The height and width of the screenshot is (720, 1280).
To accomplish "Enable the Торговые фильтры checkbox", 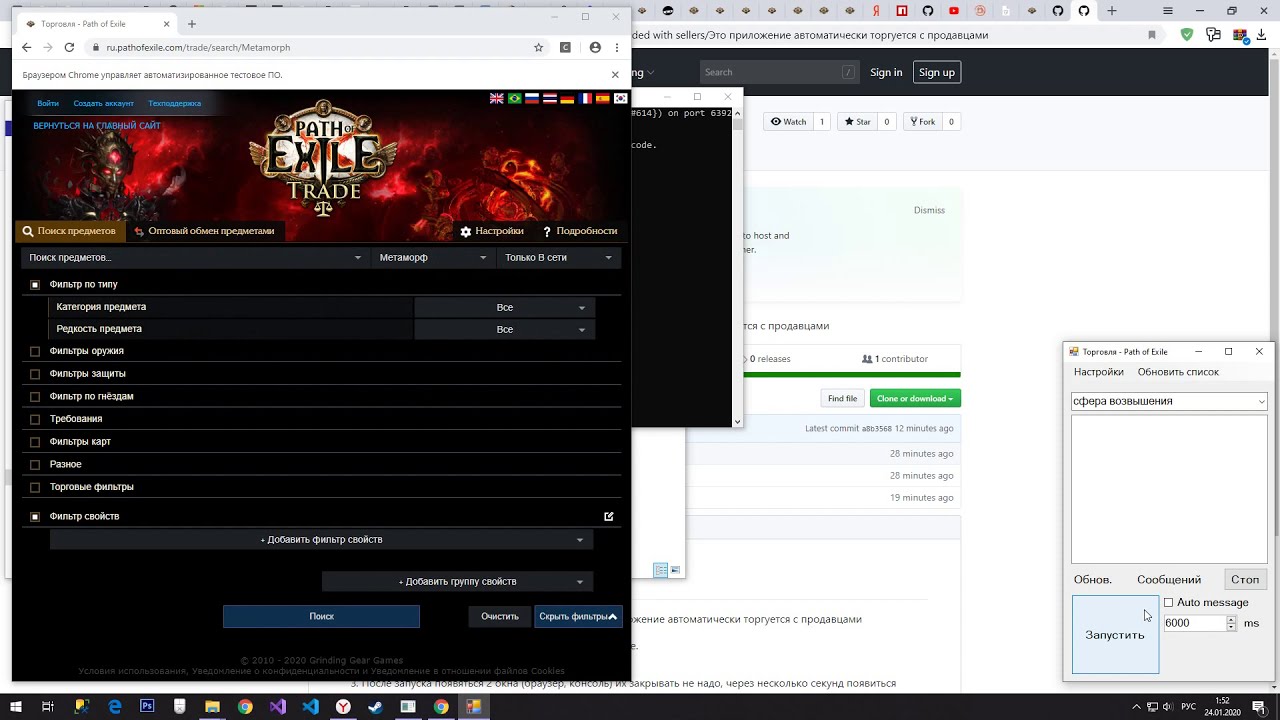I will tap(35, 487).
